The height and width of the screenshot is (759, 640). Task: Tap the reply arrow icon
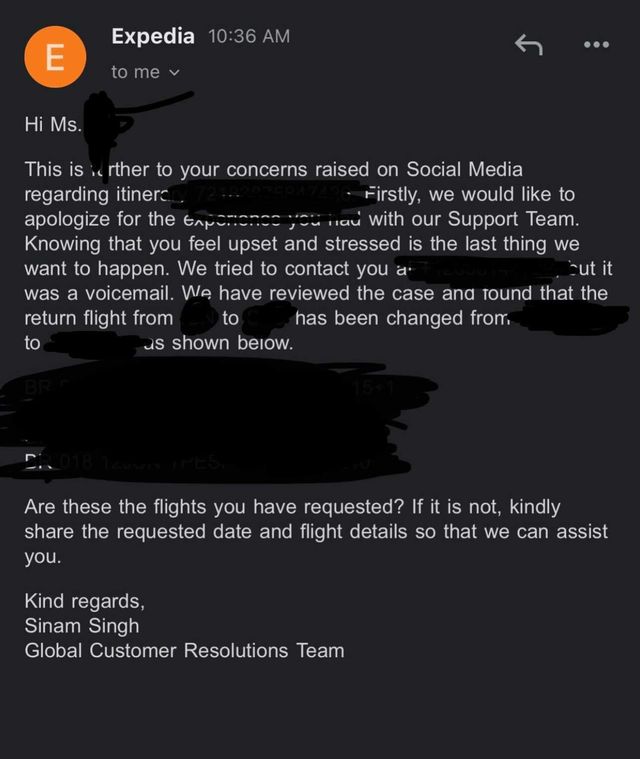click(x=528, y=44)
